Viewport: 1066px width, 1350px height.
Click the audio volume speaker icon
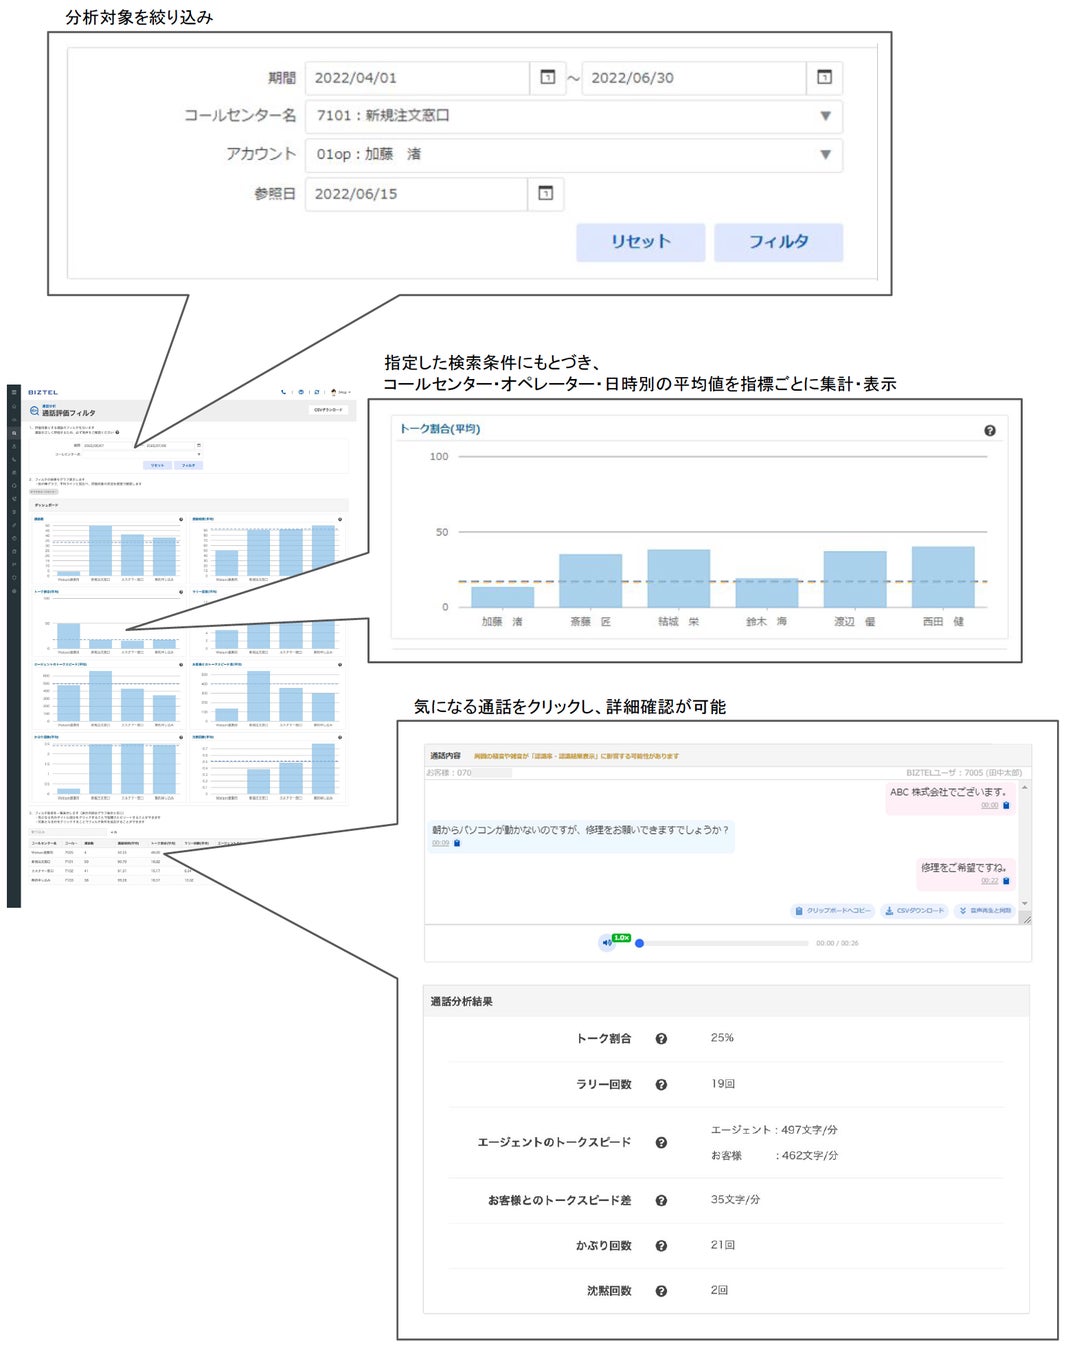(x=606, y=943)
